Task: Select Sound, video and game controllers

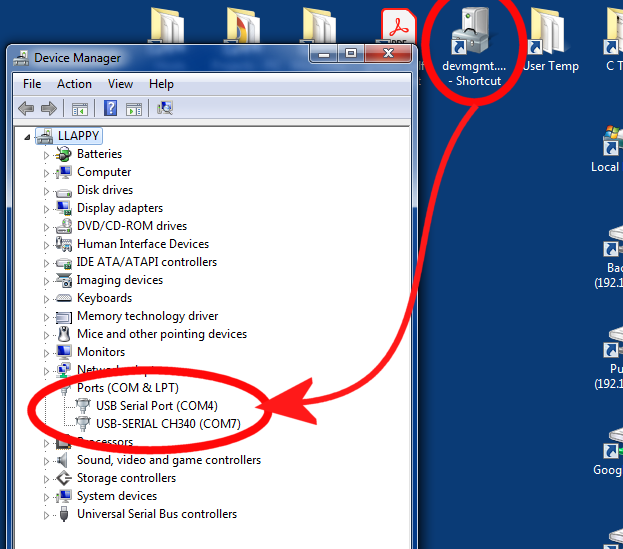Action: click(168, 460)
